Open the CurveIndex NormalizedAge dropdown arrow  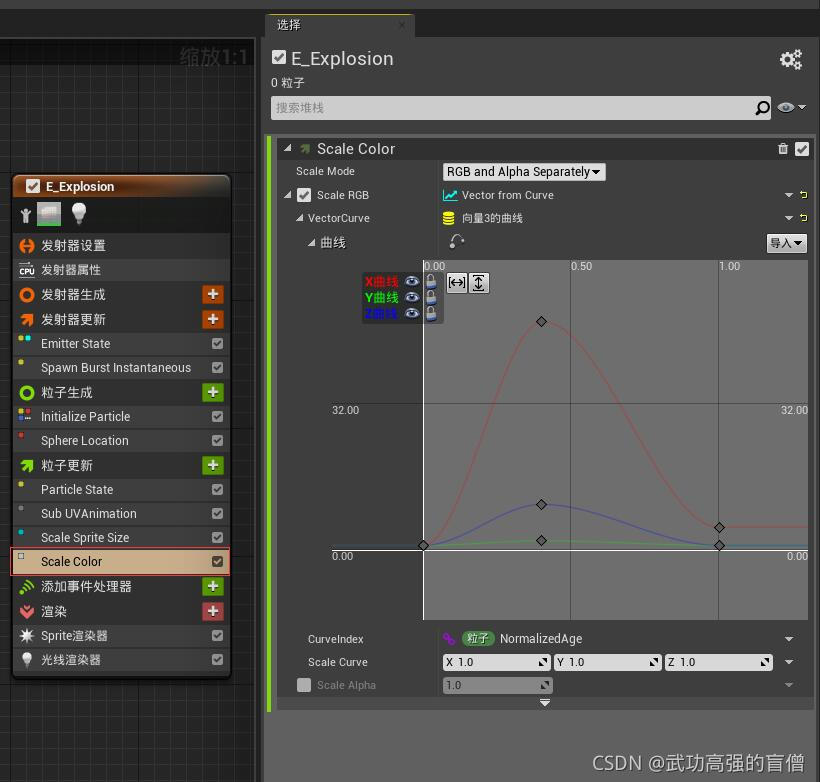(x=789, y=639)
